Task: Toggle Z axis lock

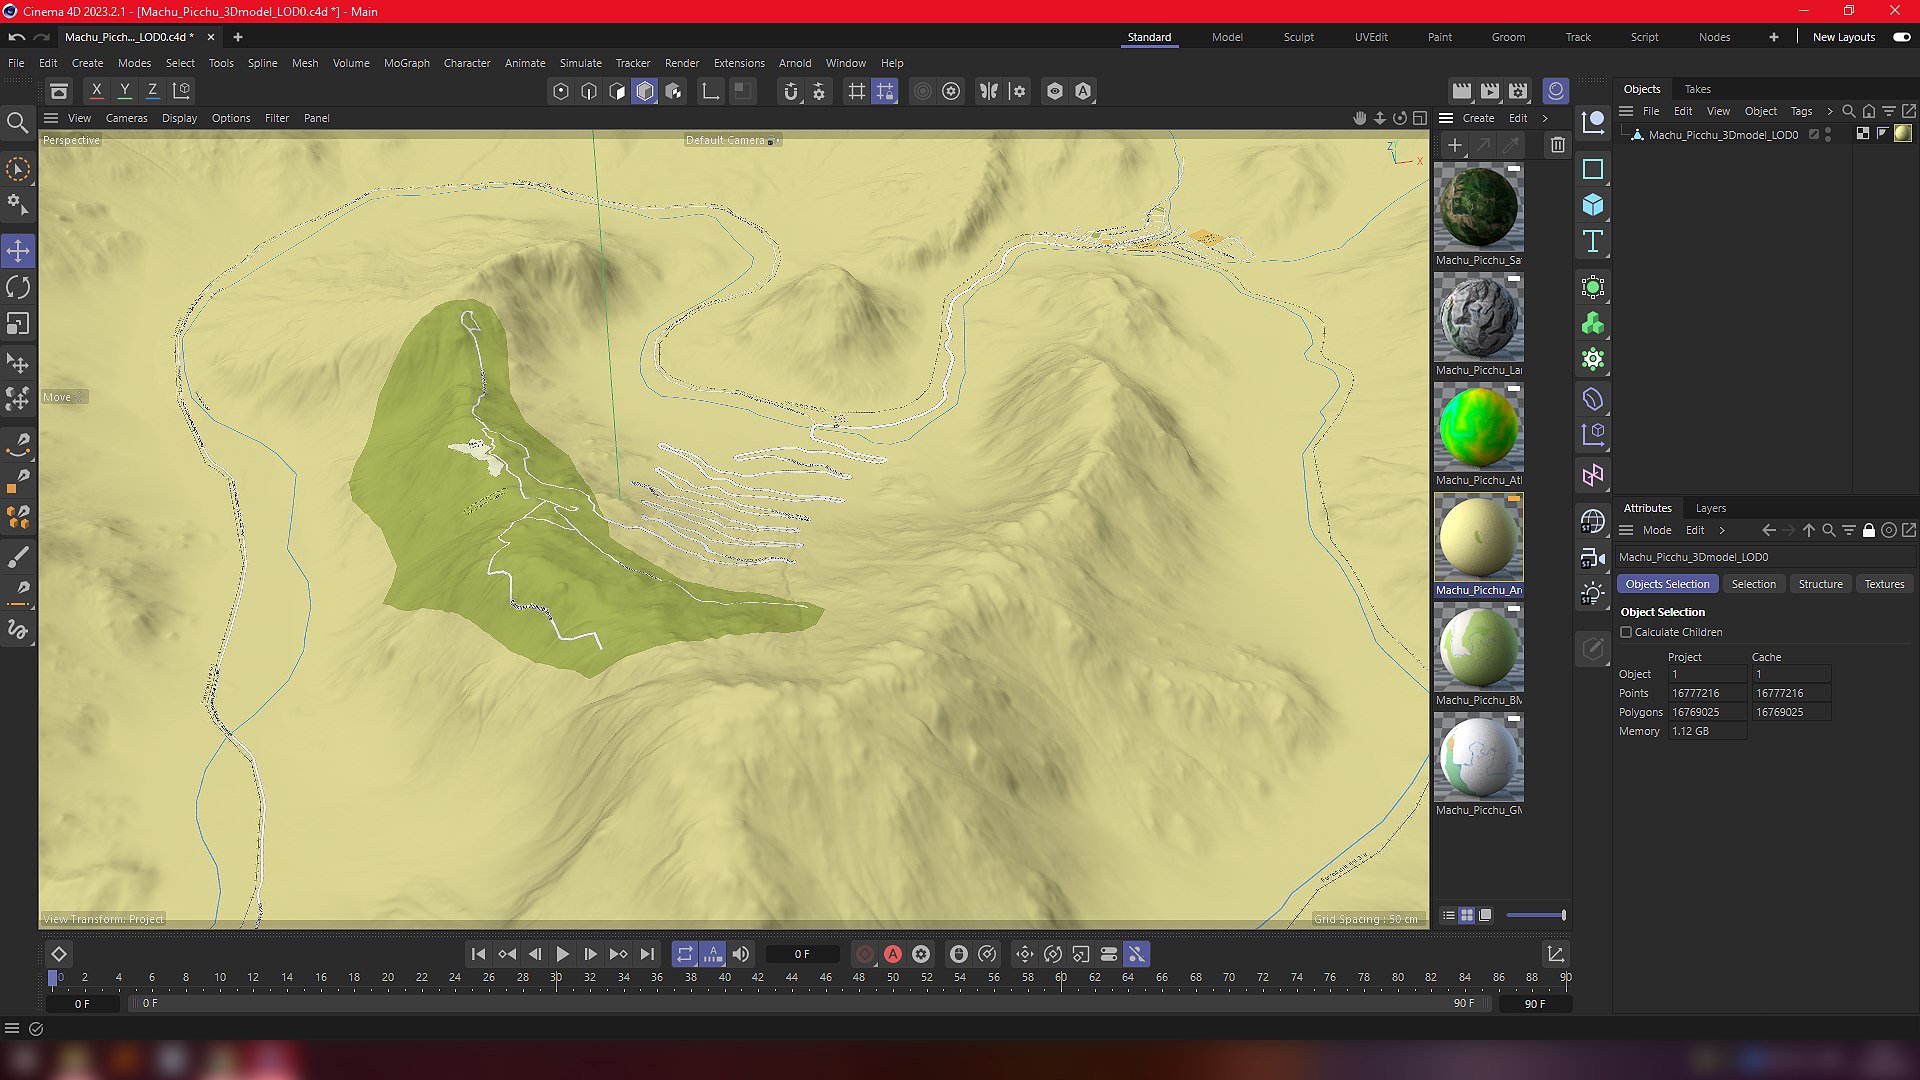Action: (x=152, y=90)
